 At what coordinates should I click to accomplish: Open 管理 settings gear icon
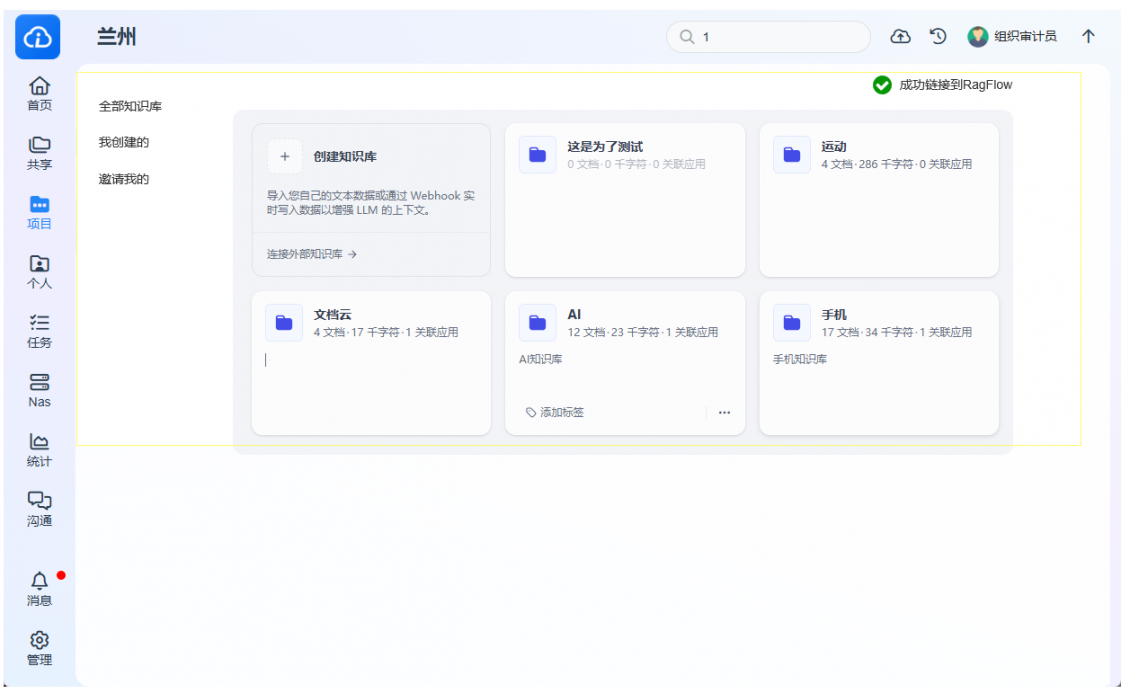(39, 648)
